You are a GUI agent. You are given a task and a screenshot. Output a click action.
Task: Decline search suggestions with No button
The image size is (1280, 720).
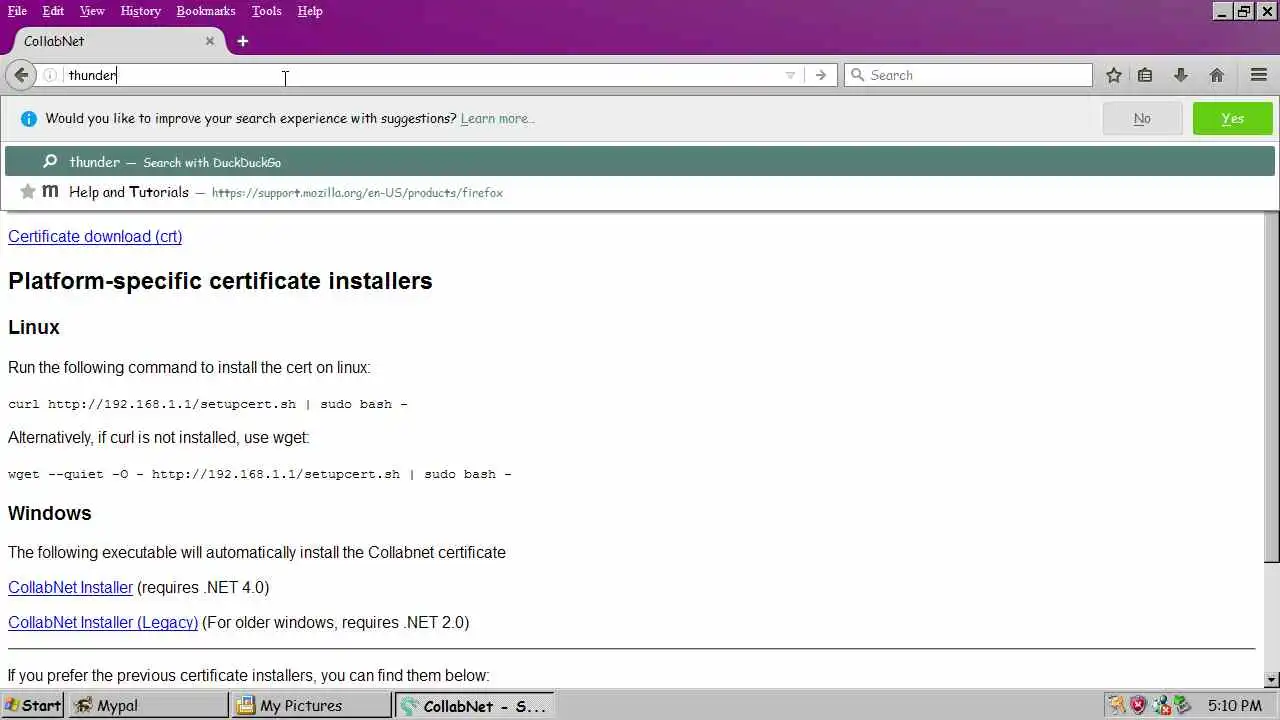point(1142,118)
